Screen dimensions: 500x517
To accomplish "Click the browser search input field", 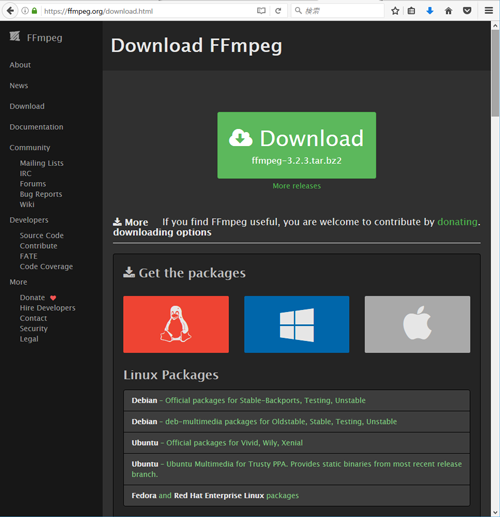I will pyautogui.click(x=337, y=11).
